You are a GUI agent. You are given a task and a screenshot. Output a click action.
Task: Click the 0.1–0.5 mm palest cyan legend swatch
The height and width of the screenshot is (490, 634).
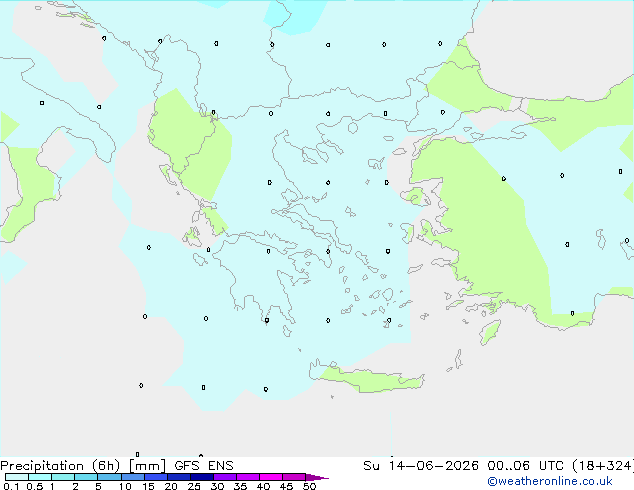[x=17, y=477]
